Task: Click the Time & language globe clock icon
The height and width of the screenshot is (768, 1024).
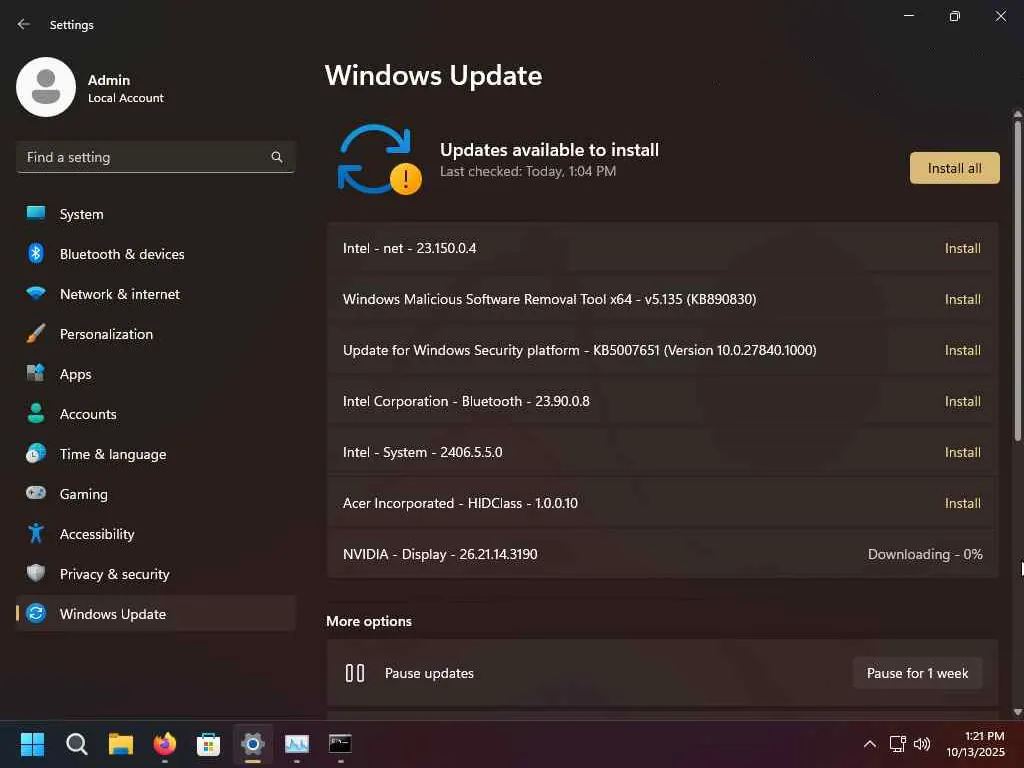Action: click(36, 453)
